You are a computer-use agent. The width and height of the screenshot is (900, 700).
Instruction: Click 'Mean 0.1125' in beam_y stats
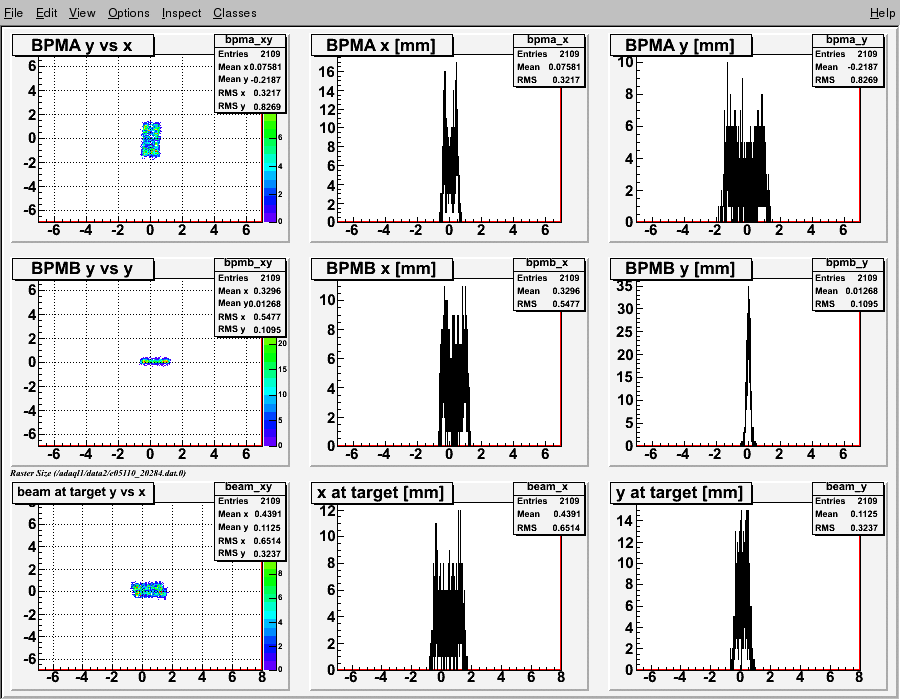[847, 514]
